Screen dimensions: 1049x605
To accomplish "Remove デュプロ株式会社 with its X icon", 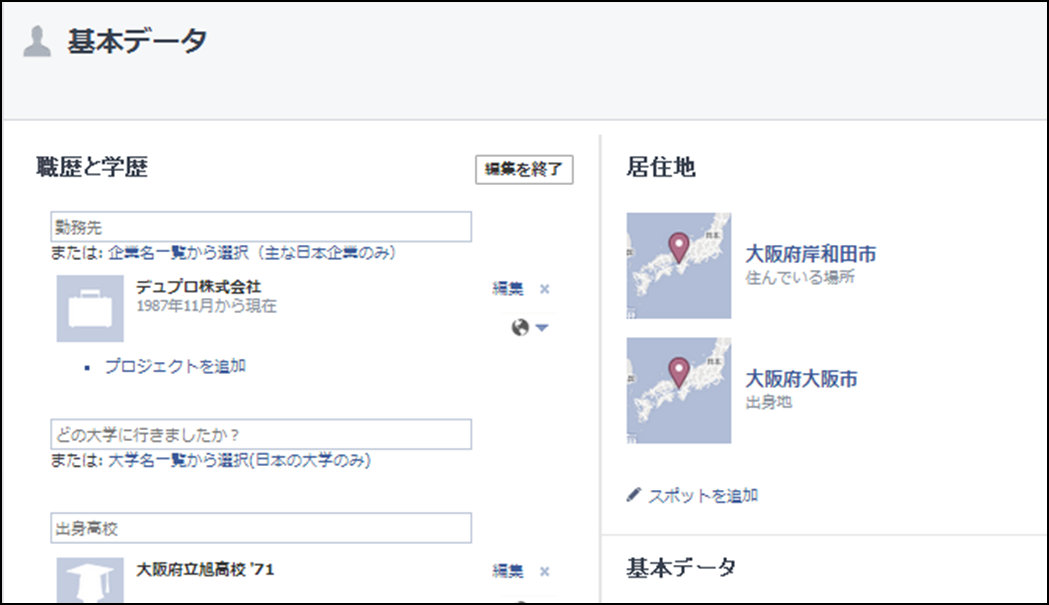I will [x=545, y=289].
